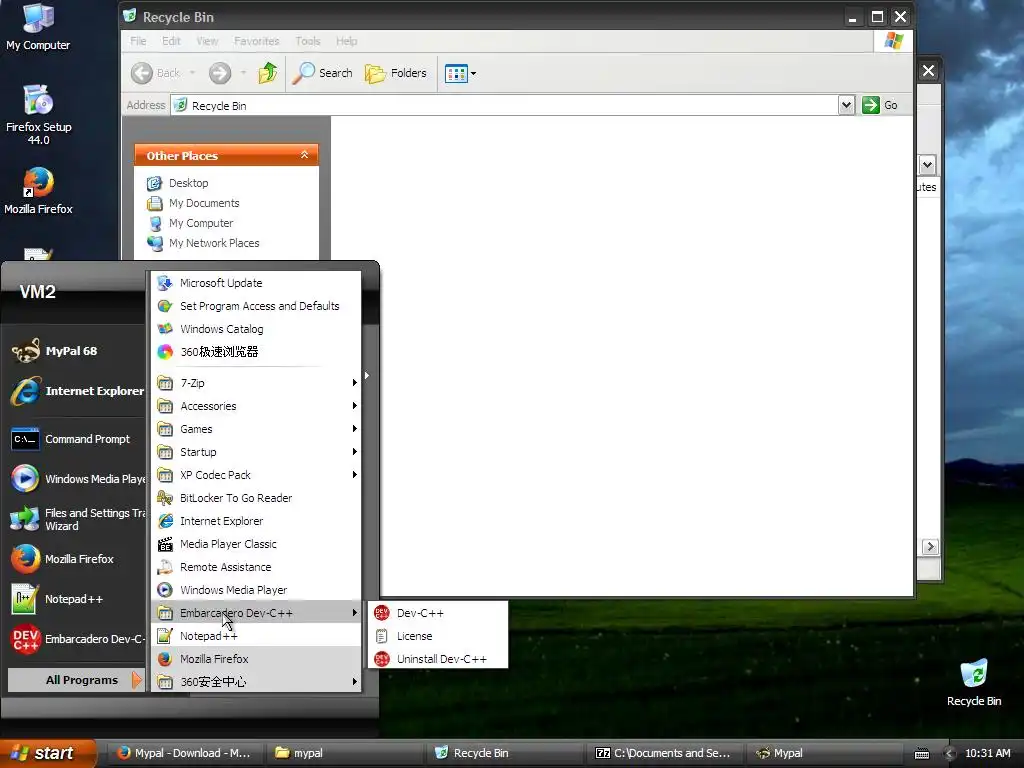Viewport: 1024px width, 768px height.
Task: Click the Start button
Action: tap(48, 753)
